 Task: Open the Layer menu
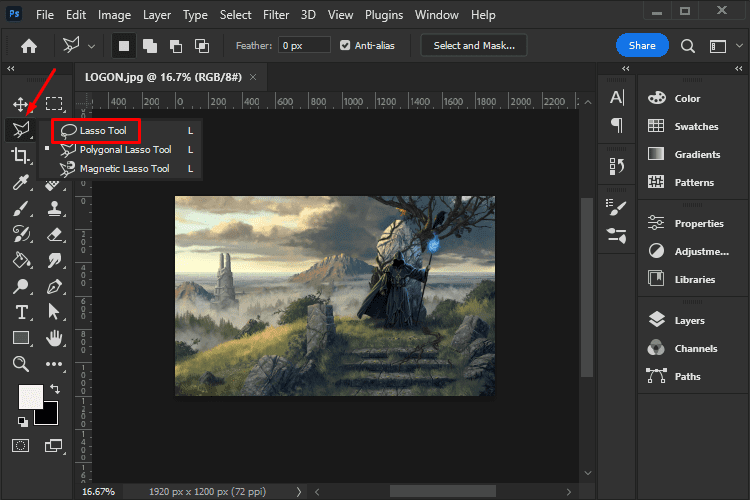coord(157,15)
